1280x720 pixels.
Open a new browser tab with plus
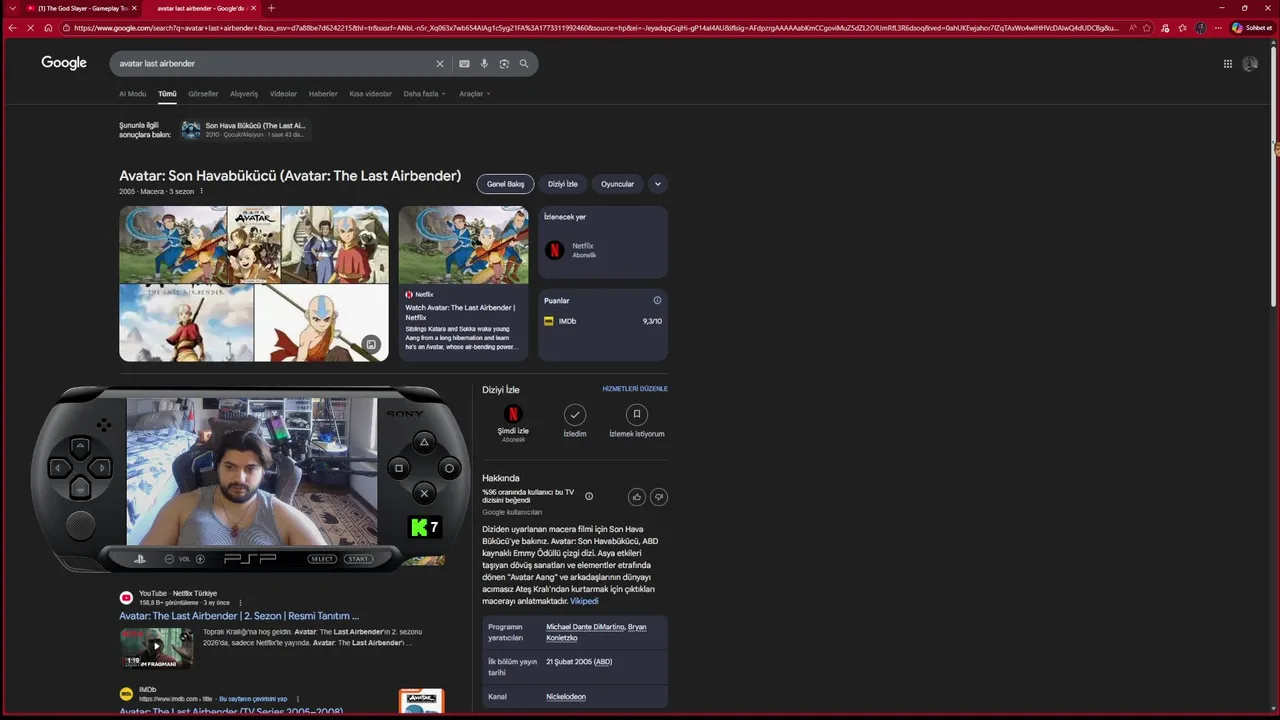pyautogui.click(x=271, y=8)
